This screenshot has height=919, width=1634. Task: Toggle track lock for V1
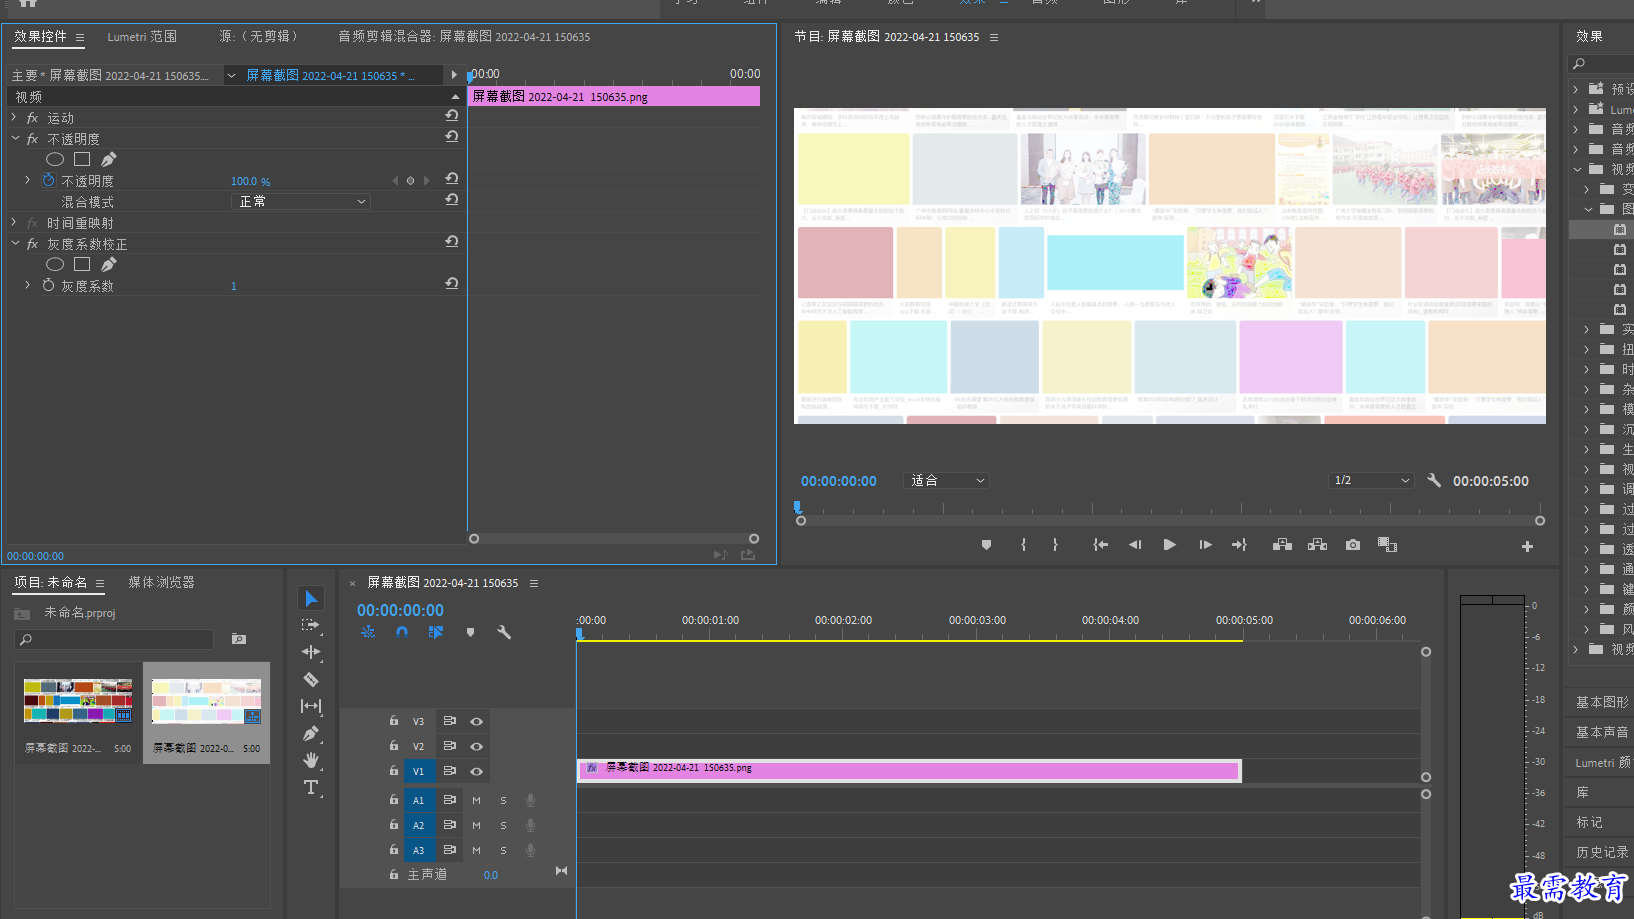[x=394, y=770]
